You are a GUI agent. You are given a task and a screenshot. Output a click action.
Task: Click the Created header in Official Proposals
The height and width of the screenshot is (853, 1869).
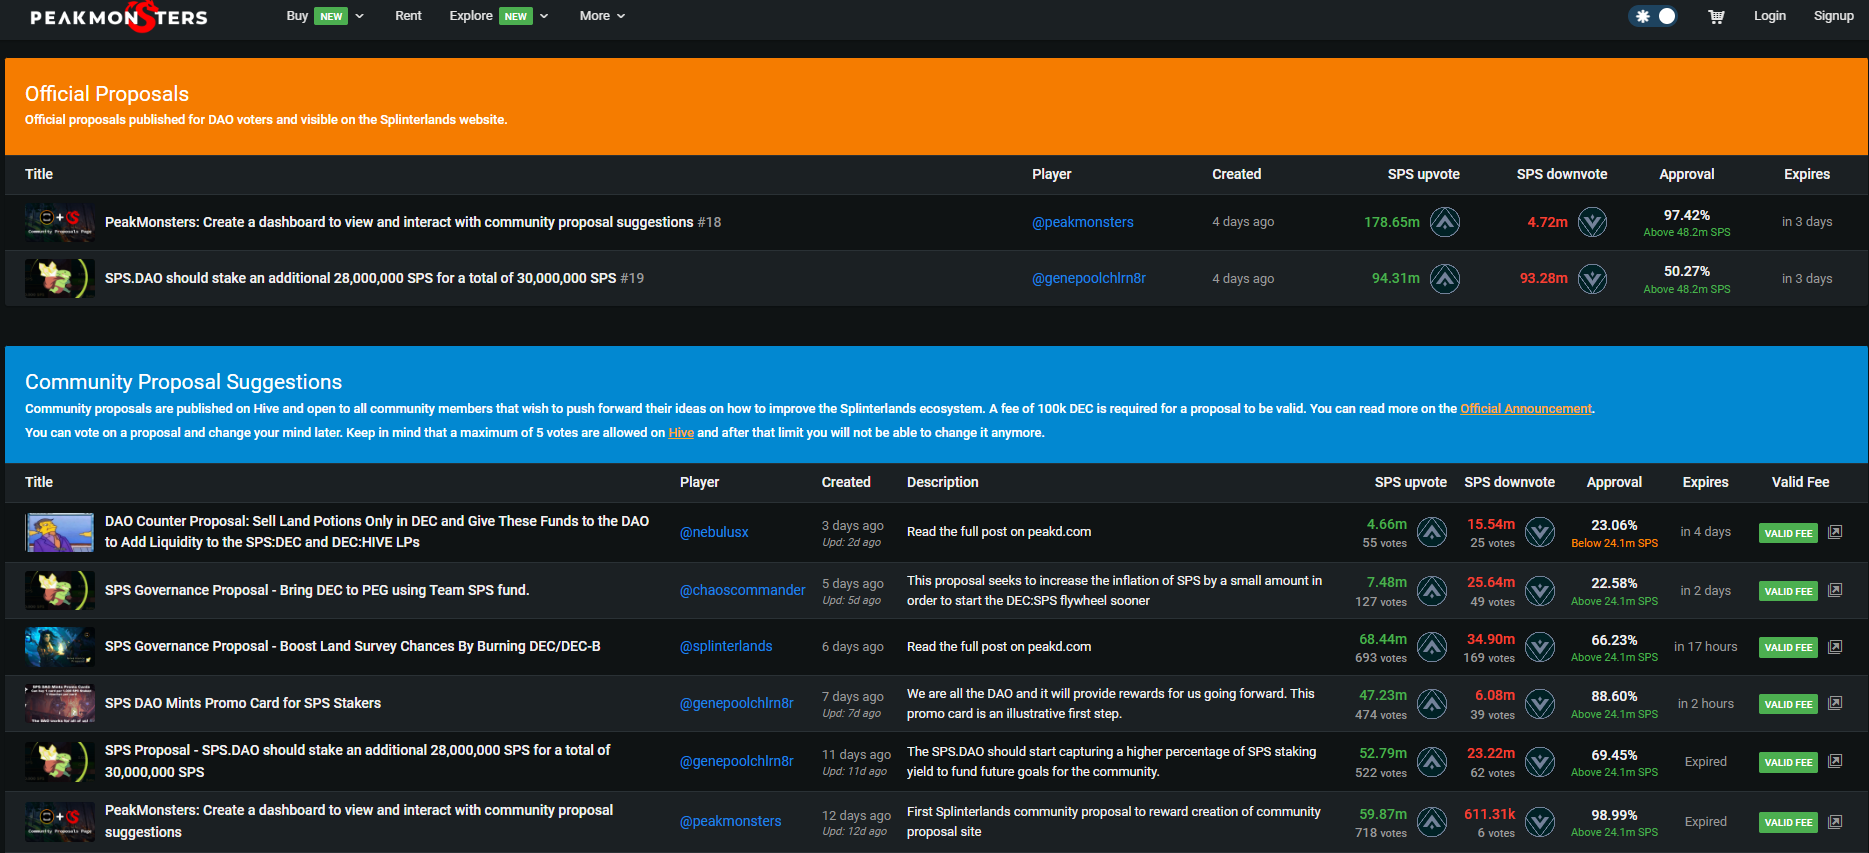click(1237, 174)
